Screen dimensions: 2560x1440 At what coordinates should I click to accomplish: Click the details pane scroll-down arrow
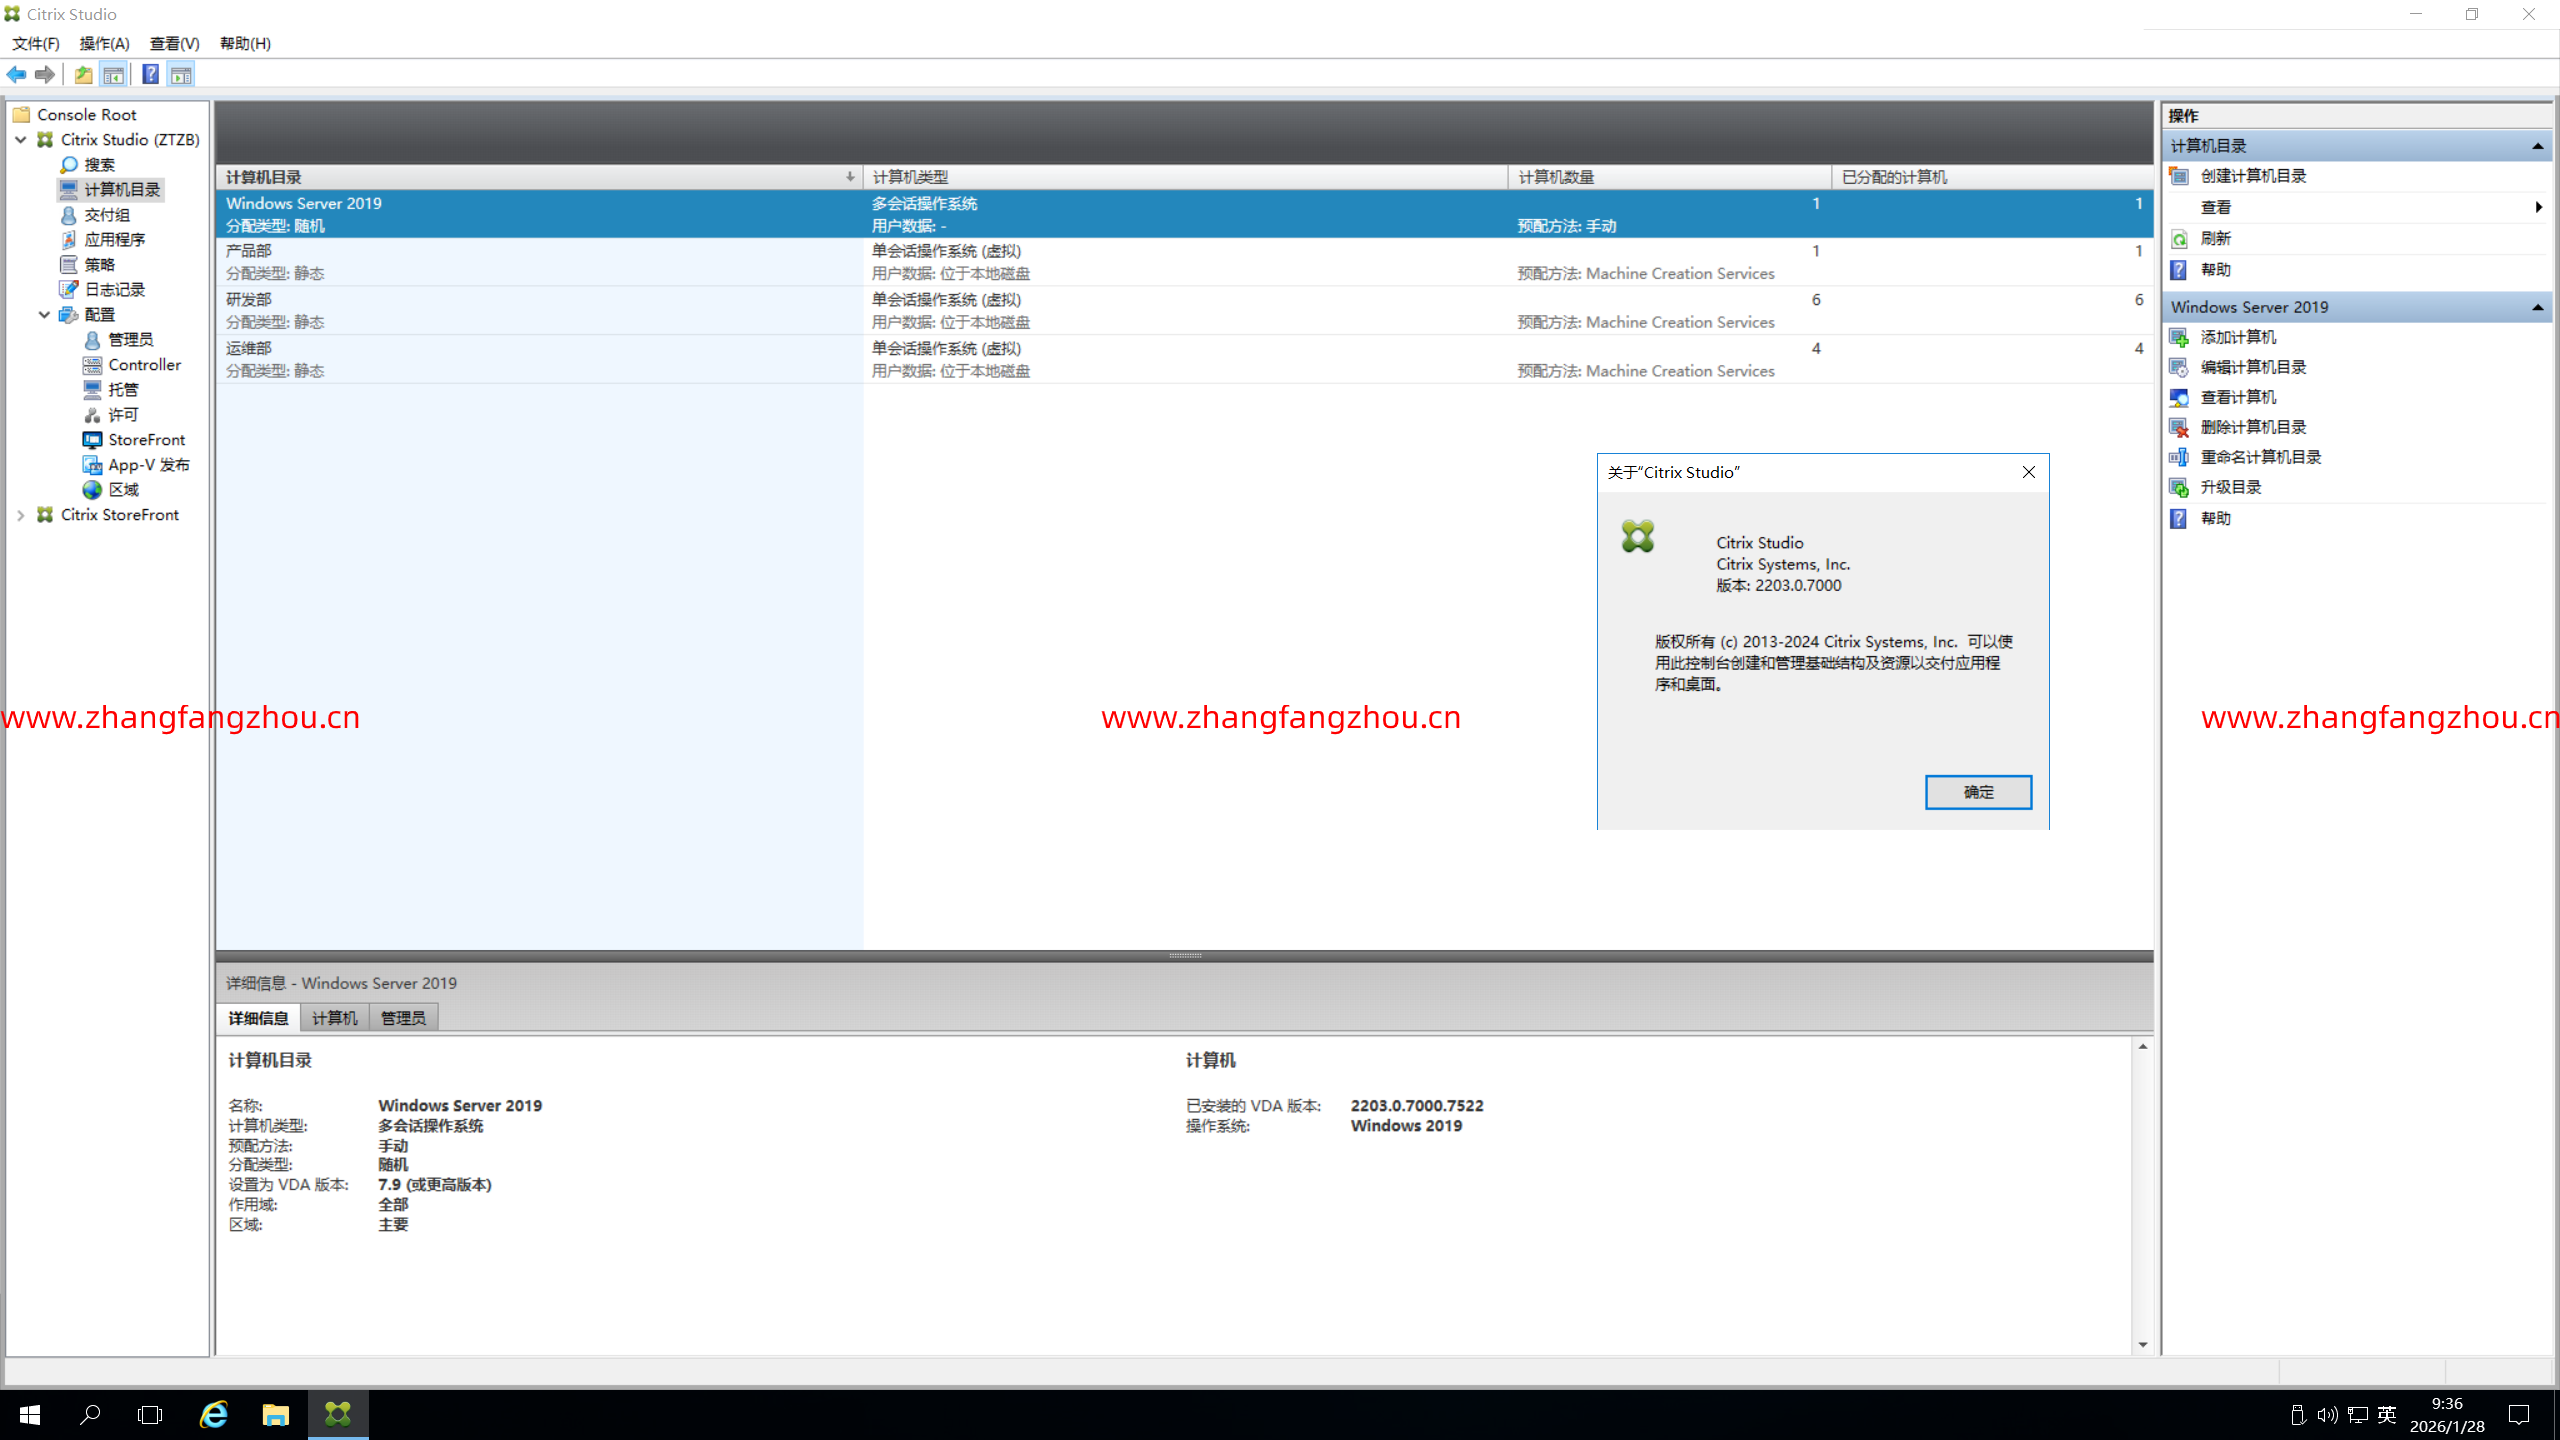pyautogui.click(x=2142, y=1345)
